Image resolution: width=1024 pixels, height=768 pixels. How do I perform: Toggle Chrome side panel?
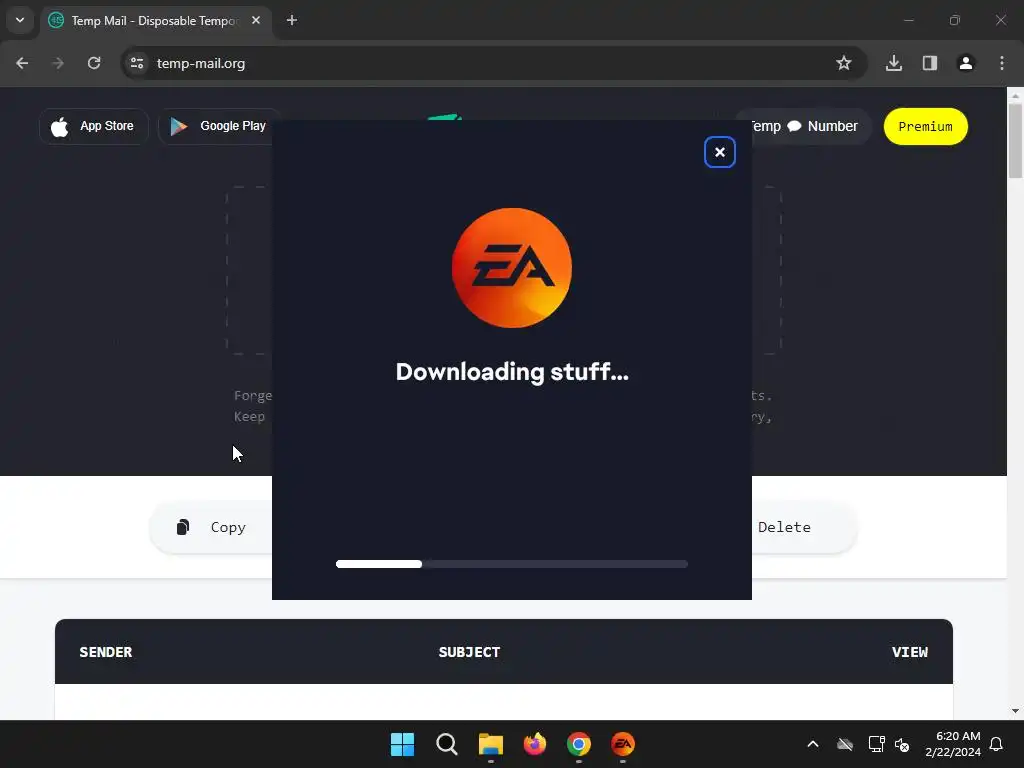930,63
